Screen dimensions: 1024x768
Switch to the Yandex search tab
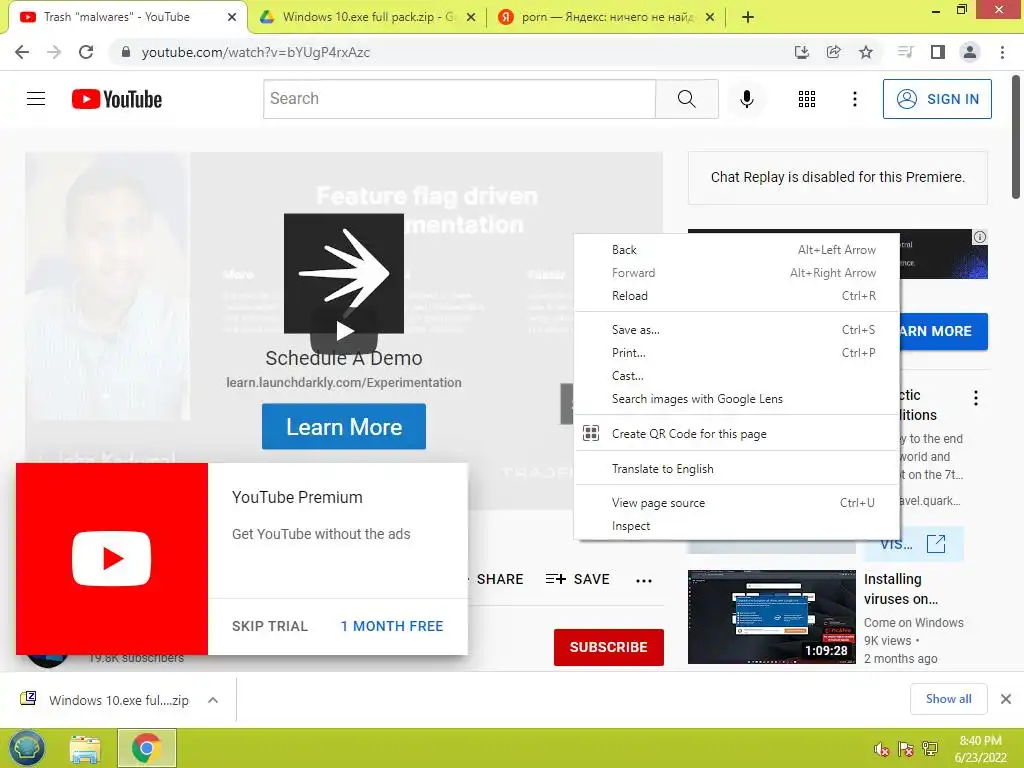pos(606,17)
